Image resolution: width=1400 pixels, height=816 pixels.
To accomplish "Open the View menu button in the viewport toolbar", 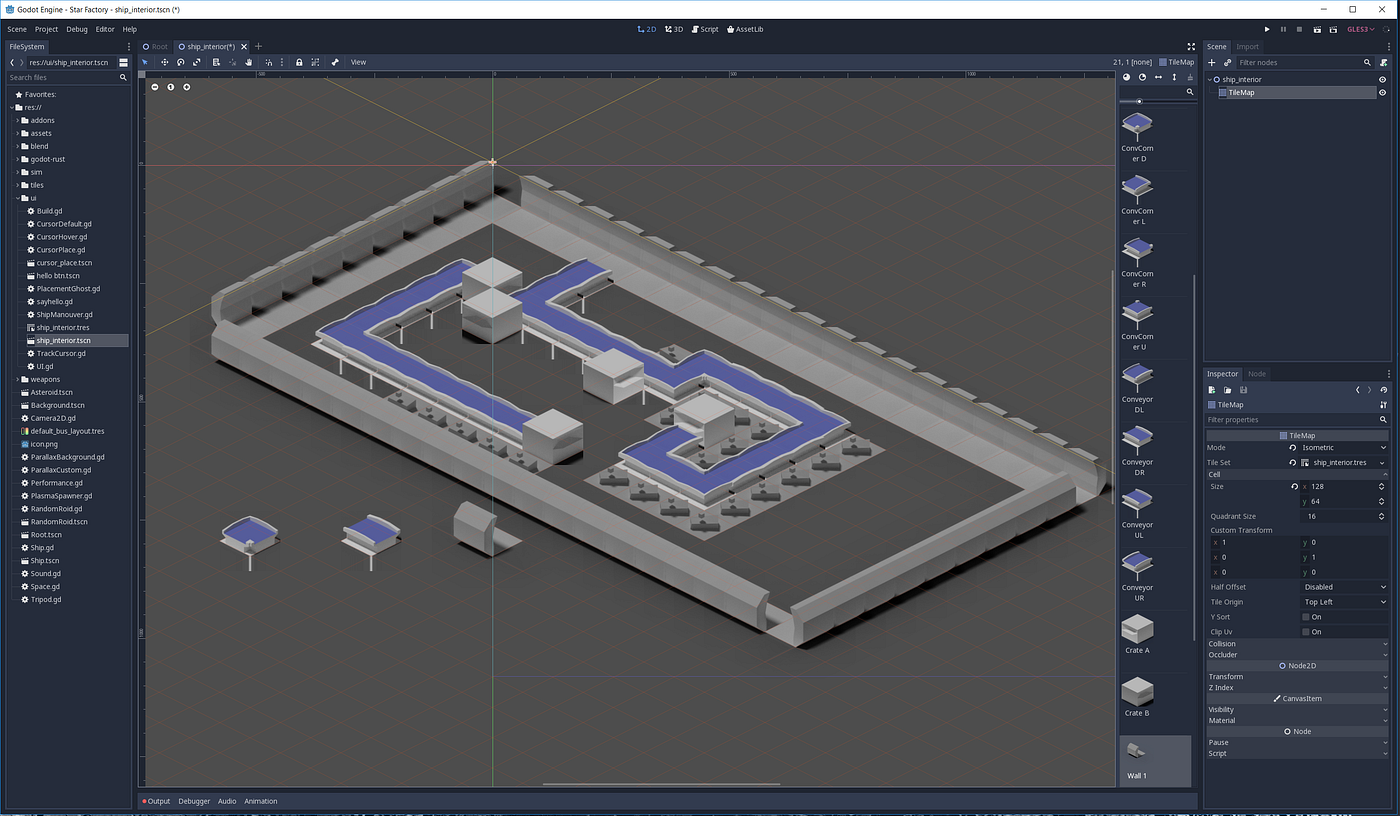I will (x=358, y=62).
